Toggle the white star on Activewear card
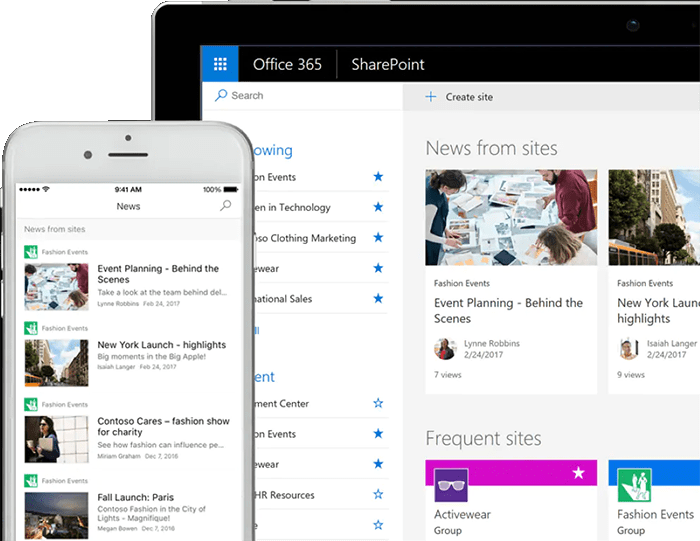This screenshot has width=700, height=541. [579, 472]
